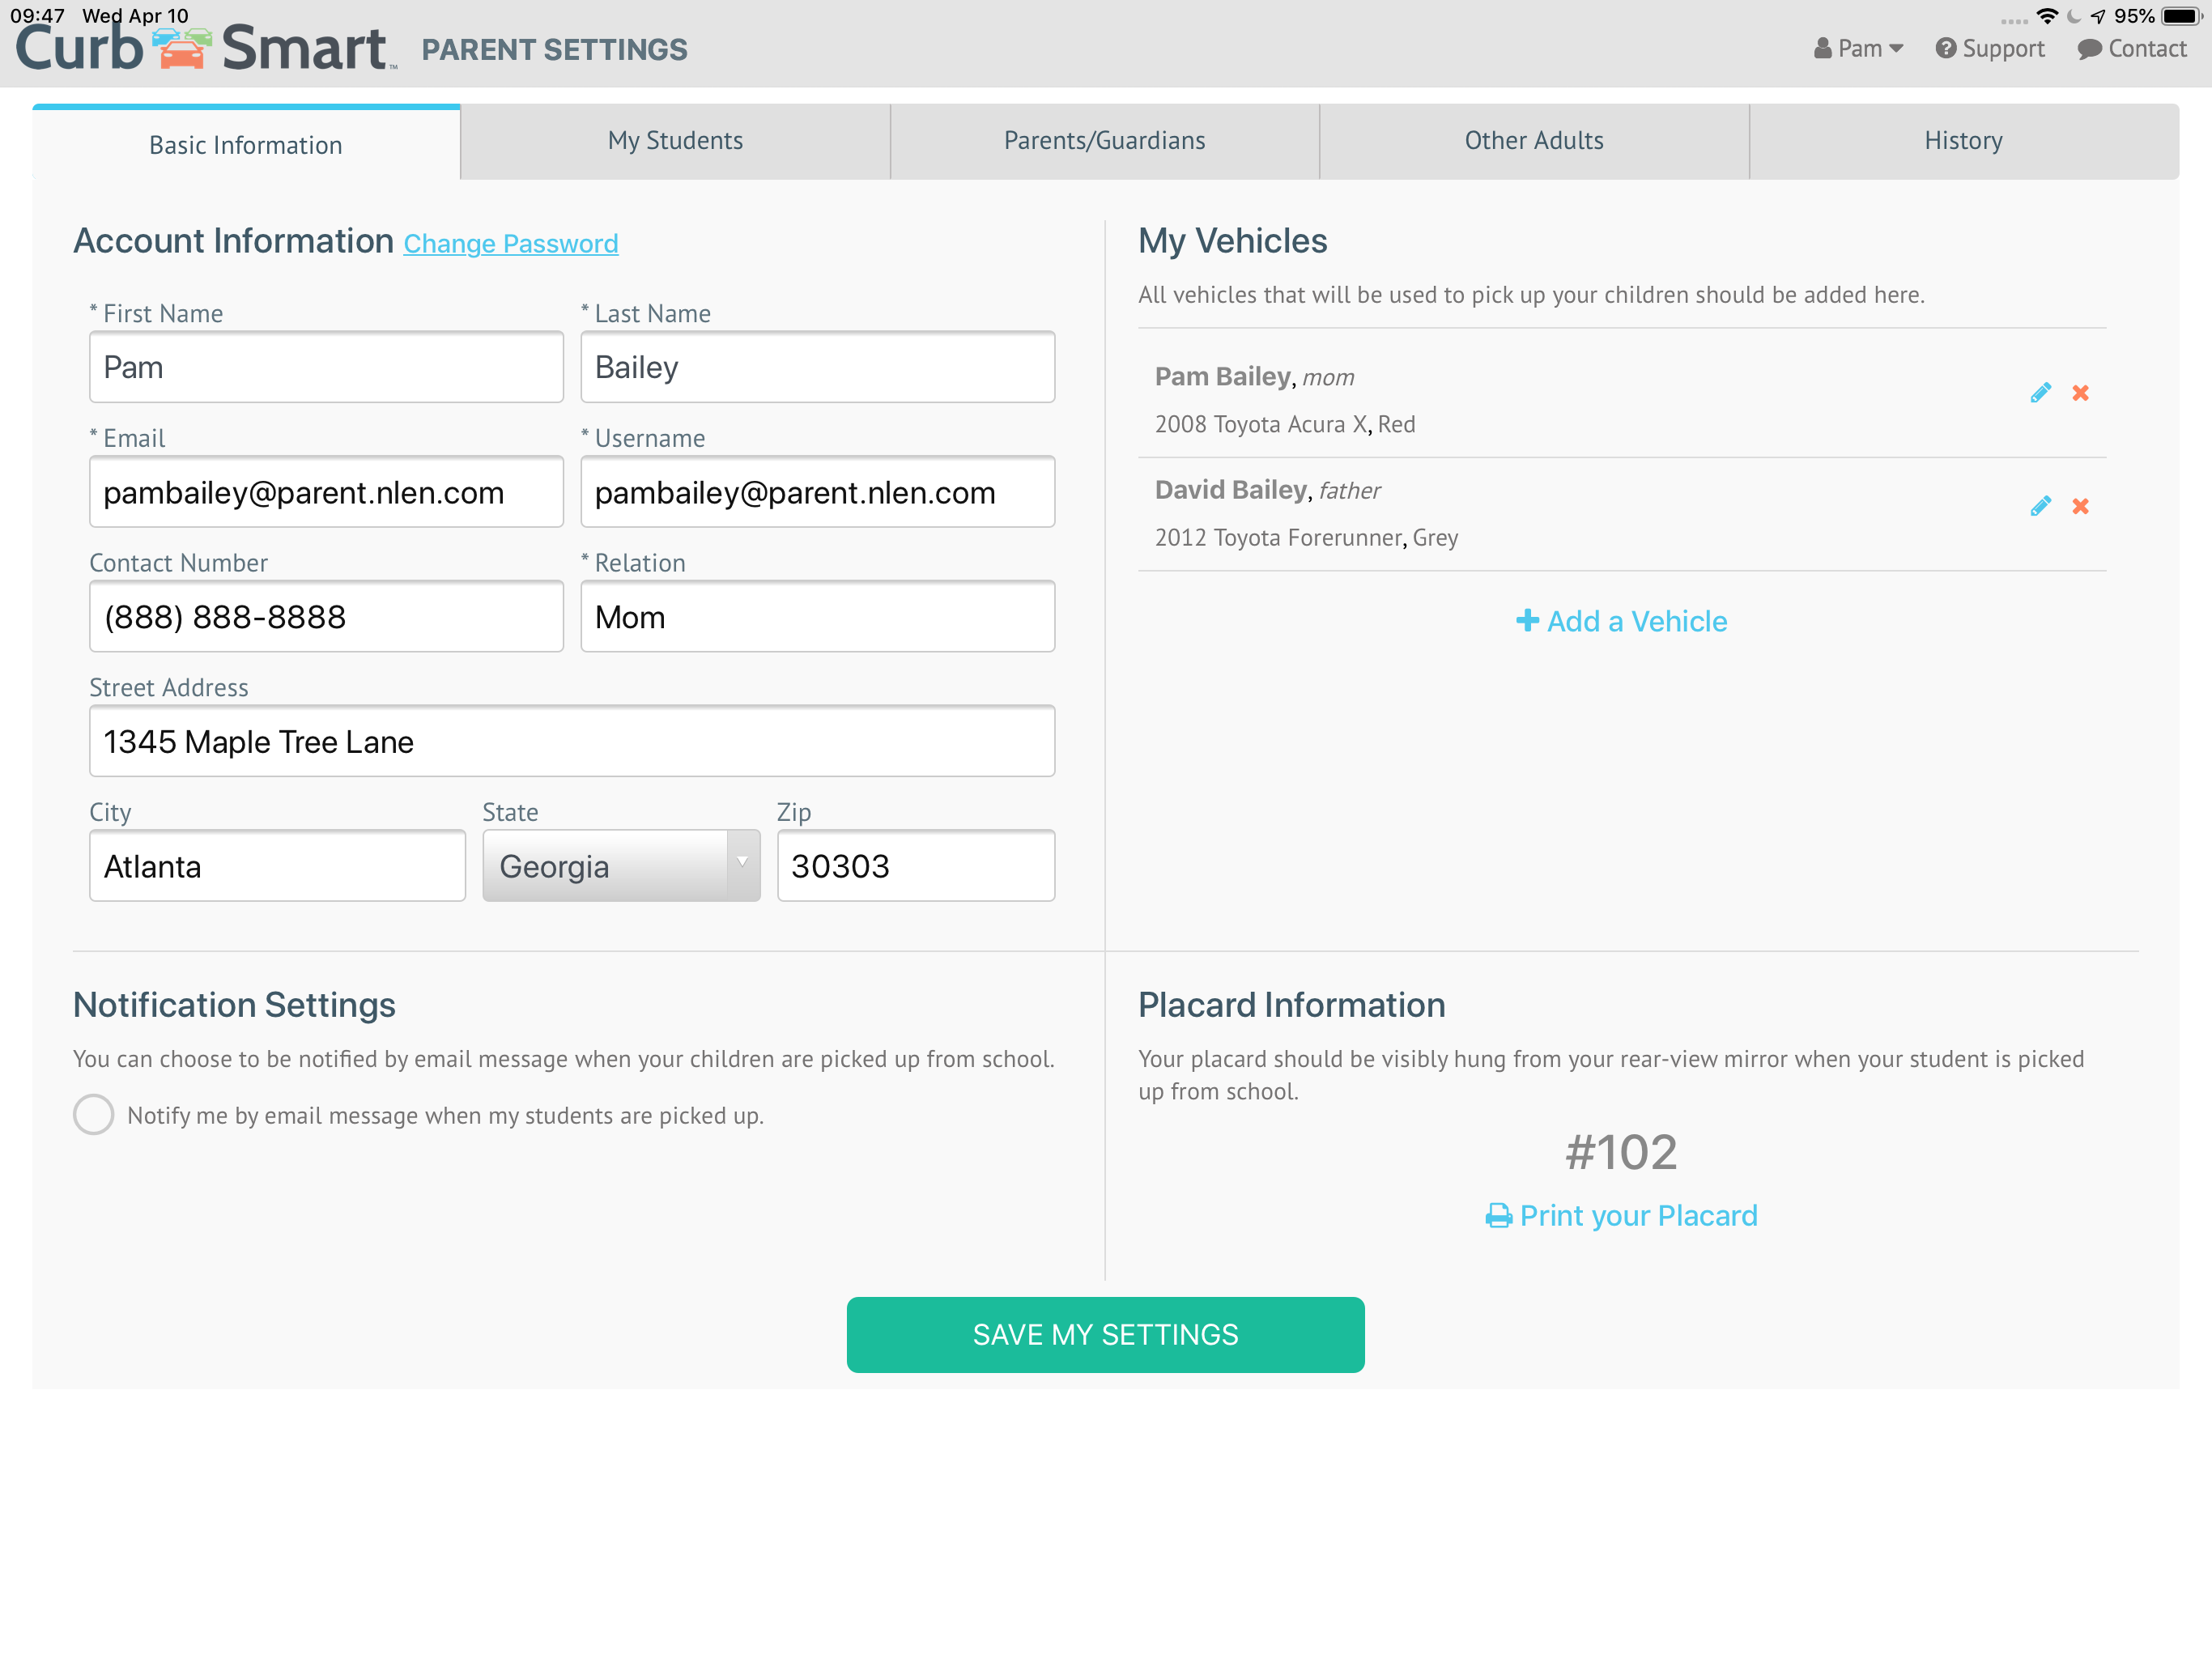
Task: Tap the Do Not Disturb moon icon
Action: [2073, 16]
